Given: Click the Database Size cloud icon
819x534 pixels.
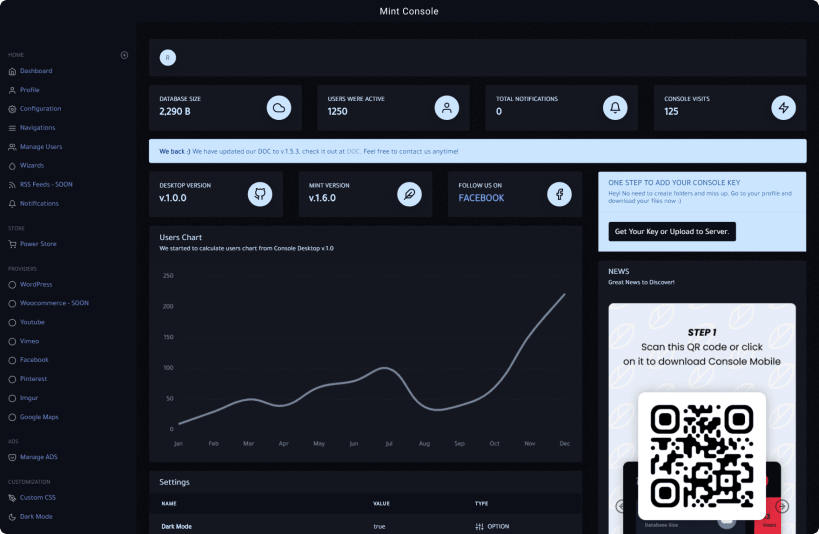Looking at the screenshot, I should (279, 108).
